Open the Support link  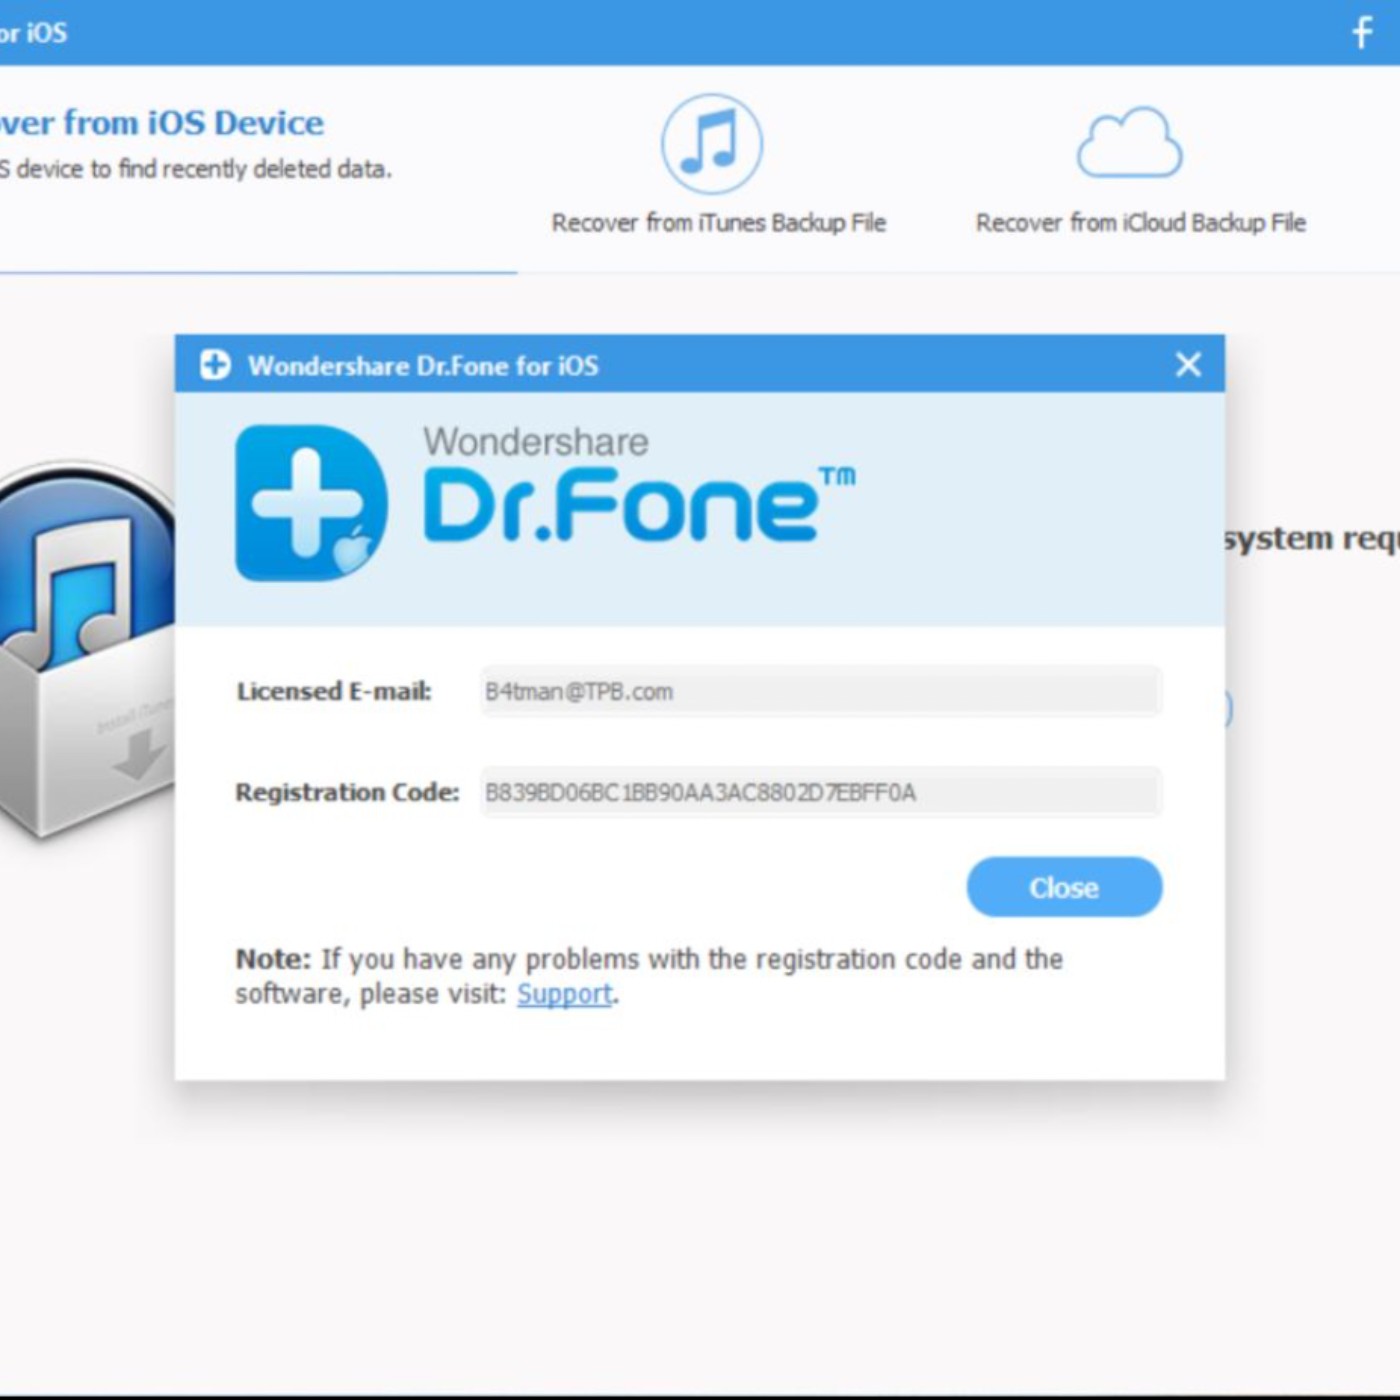[564, 994]
